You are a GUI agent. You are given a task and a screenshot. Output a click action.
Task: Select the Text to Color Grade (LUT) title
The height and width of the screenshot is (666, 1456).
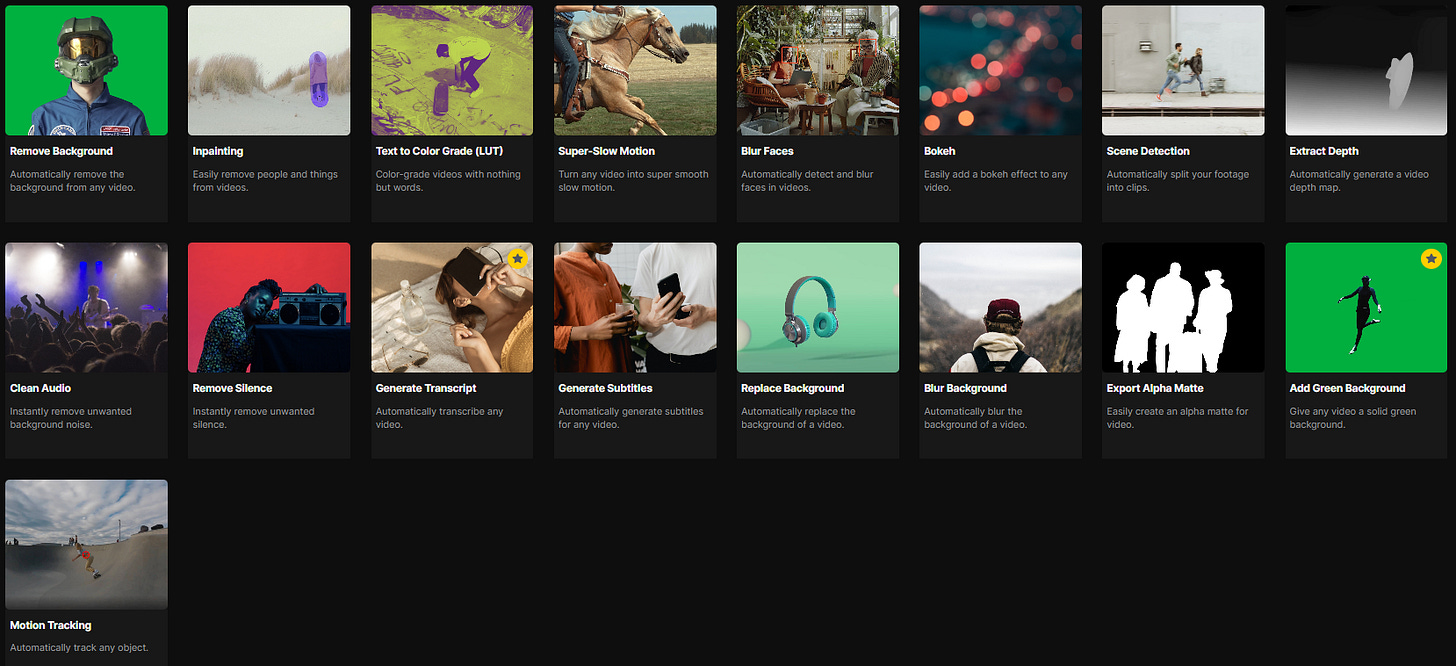pos(439,151)
